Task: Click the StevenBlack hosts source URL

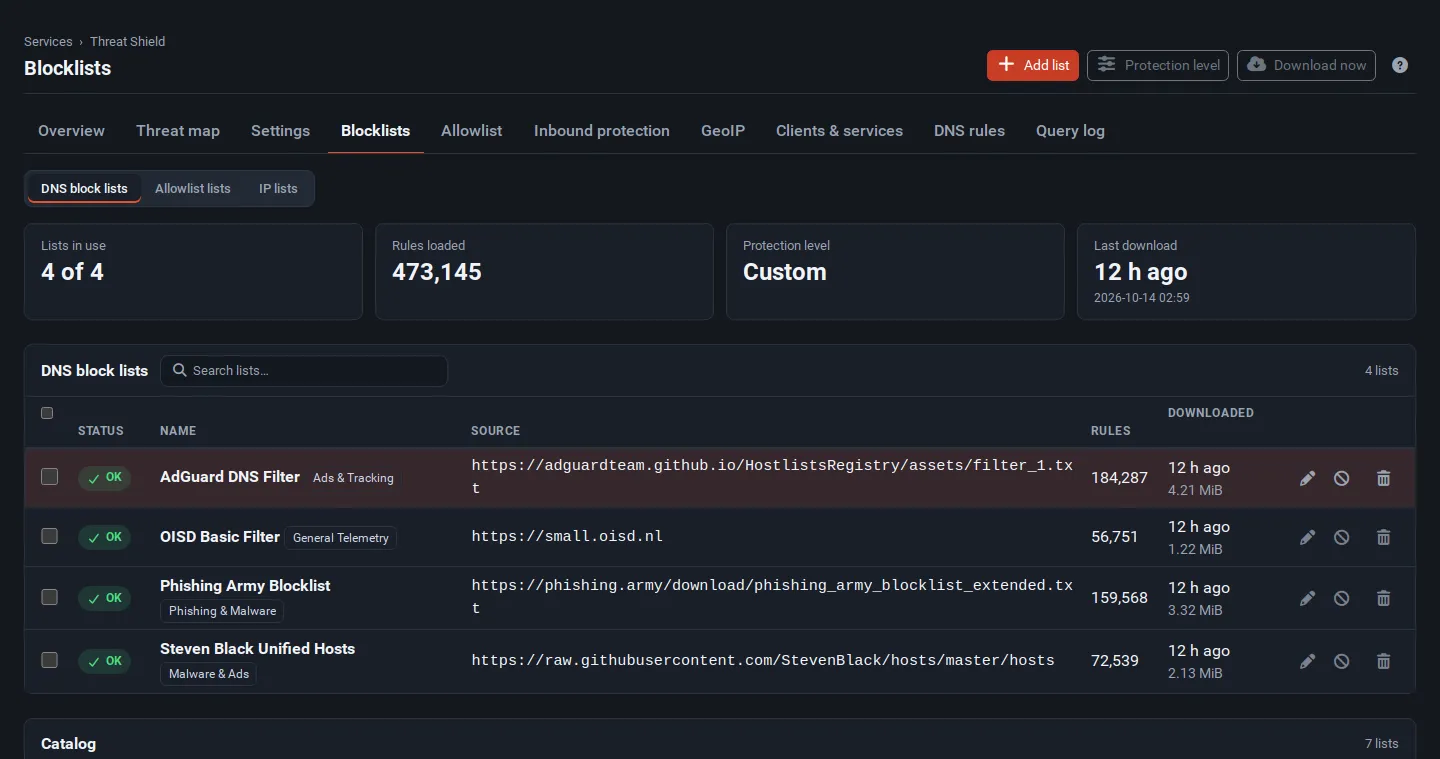Action: [x=763, y=660]
